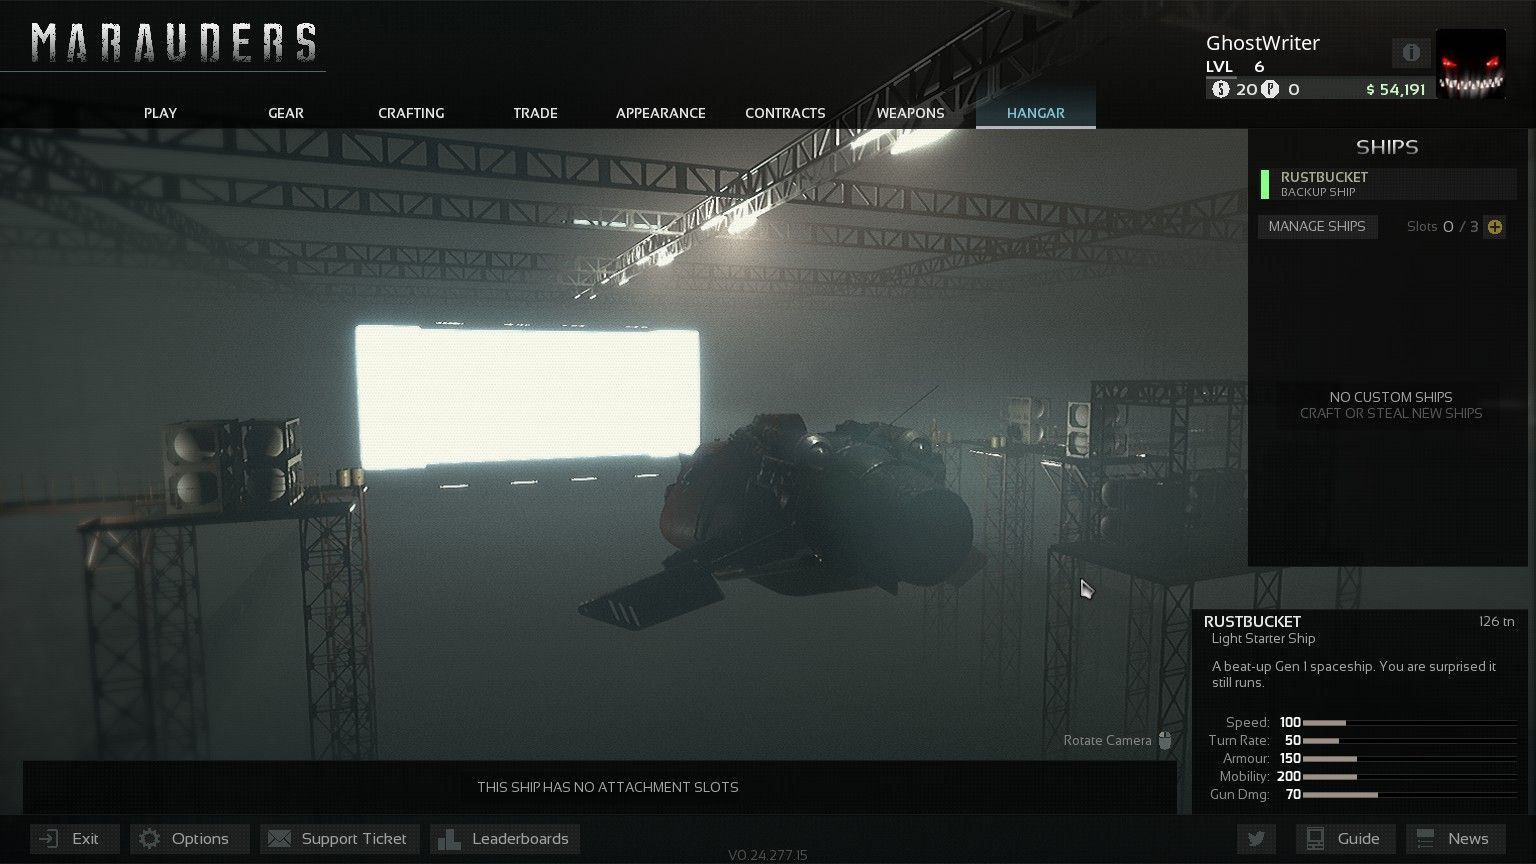
Task: Click the Speed stat bar
Action: click(1410, 722)
